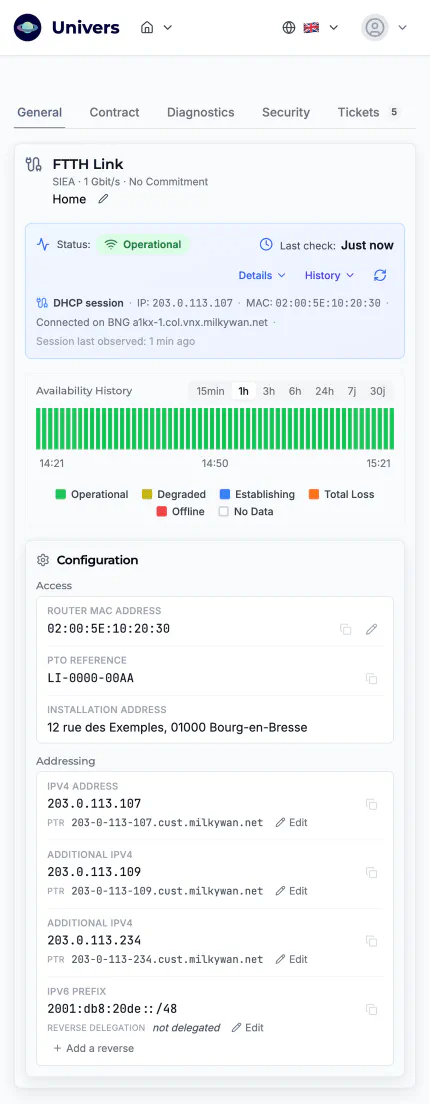Click the Univers brand name
This screenshot has height=1104, width=430.
coord(86,27)
